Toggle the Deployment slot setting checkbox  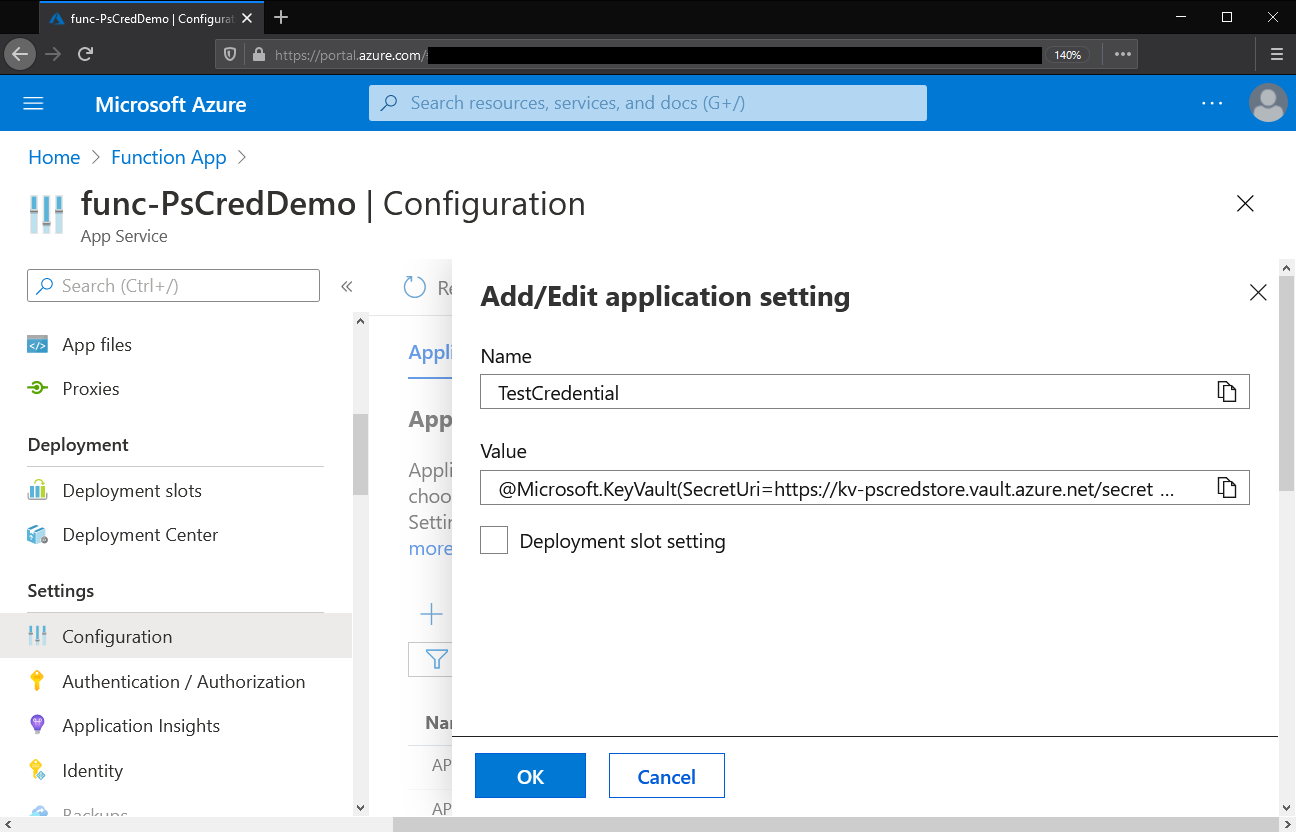coord(494,541)
